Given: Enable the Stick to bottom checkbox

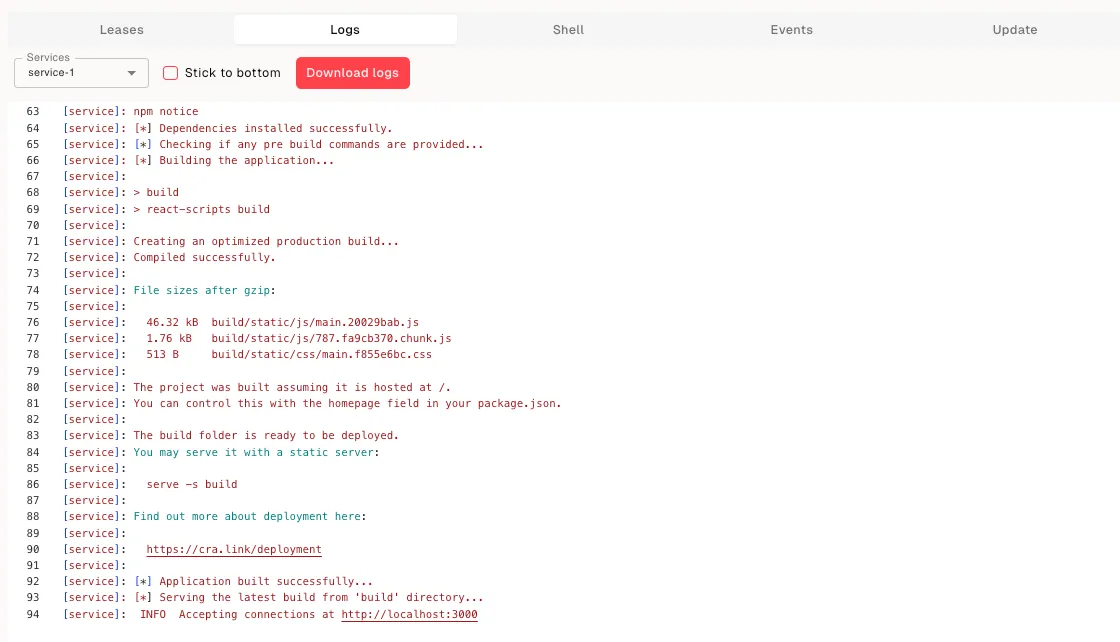Looking at the screenshot, I should (171, 73).
